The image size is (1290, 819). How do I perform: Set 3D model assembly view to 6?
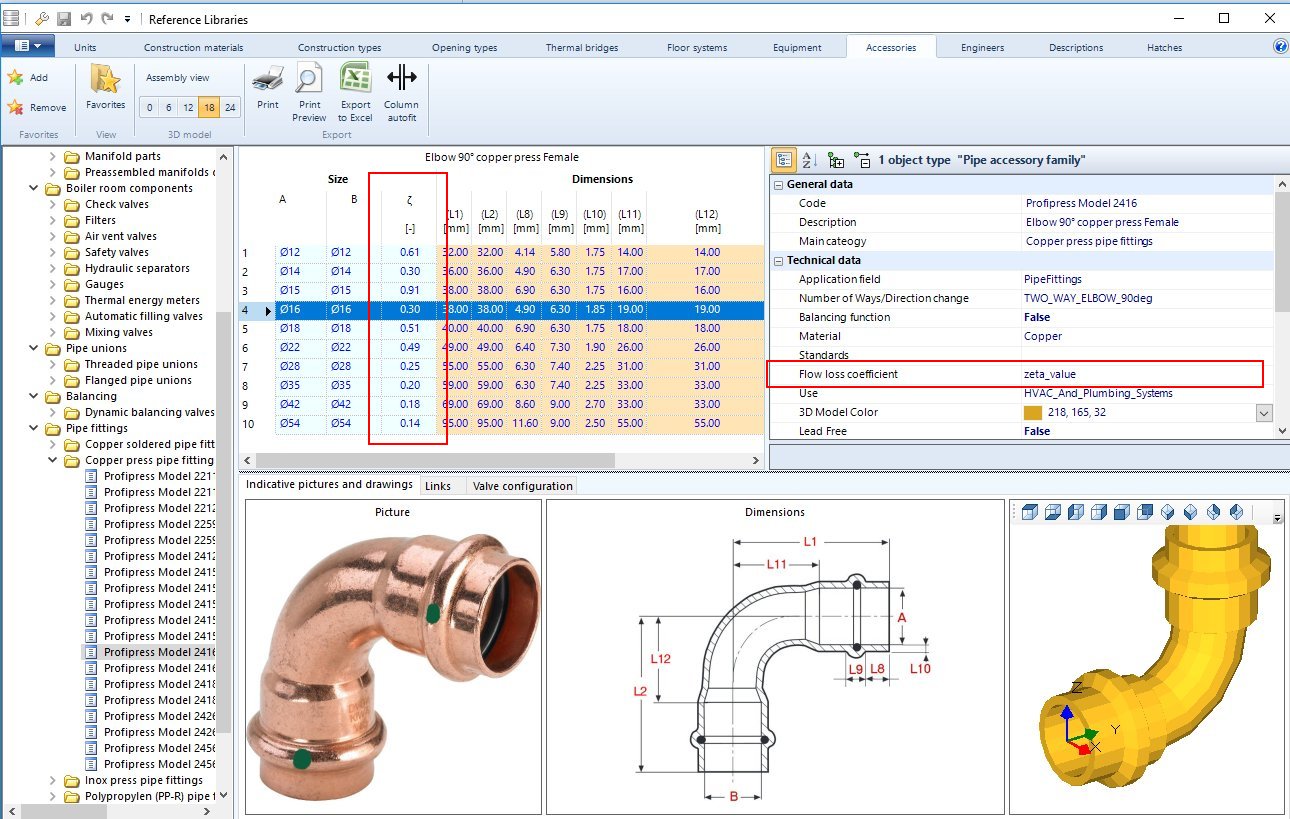coord(169,107)
